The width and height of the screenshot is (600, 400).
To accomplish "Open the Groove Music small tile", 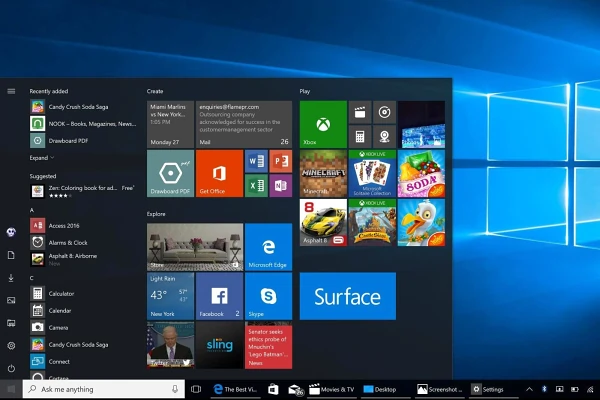I will click(x=384, y=112).
